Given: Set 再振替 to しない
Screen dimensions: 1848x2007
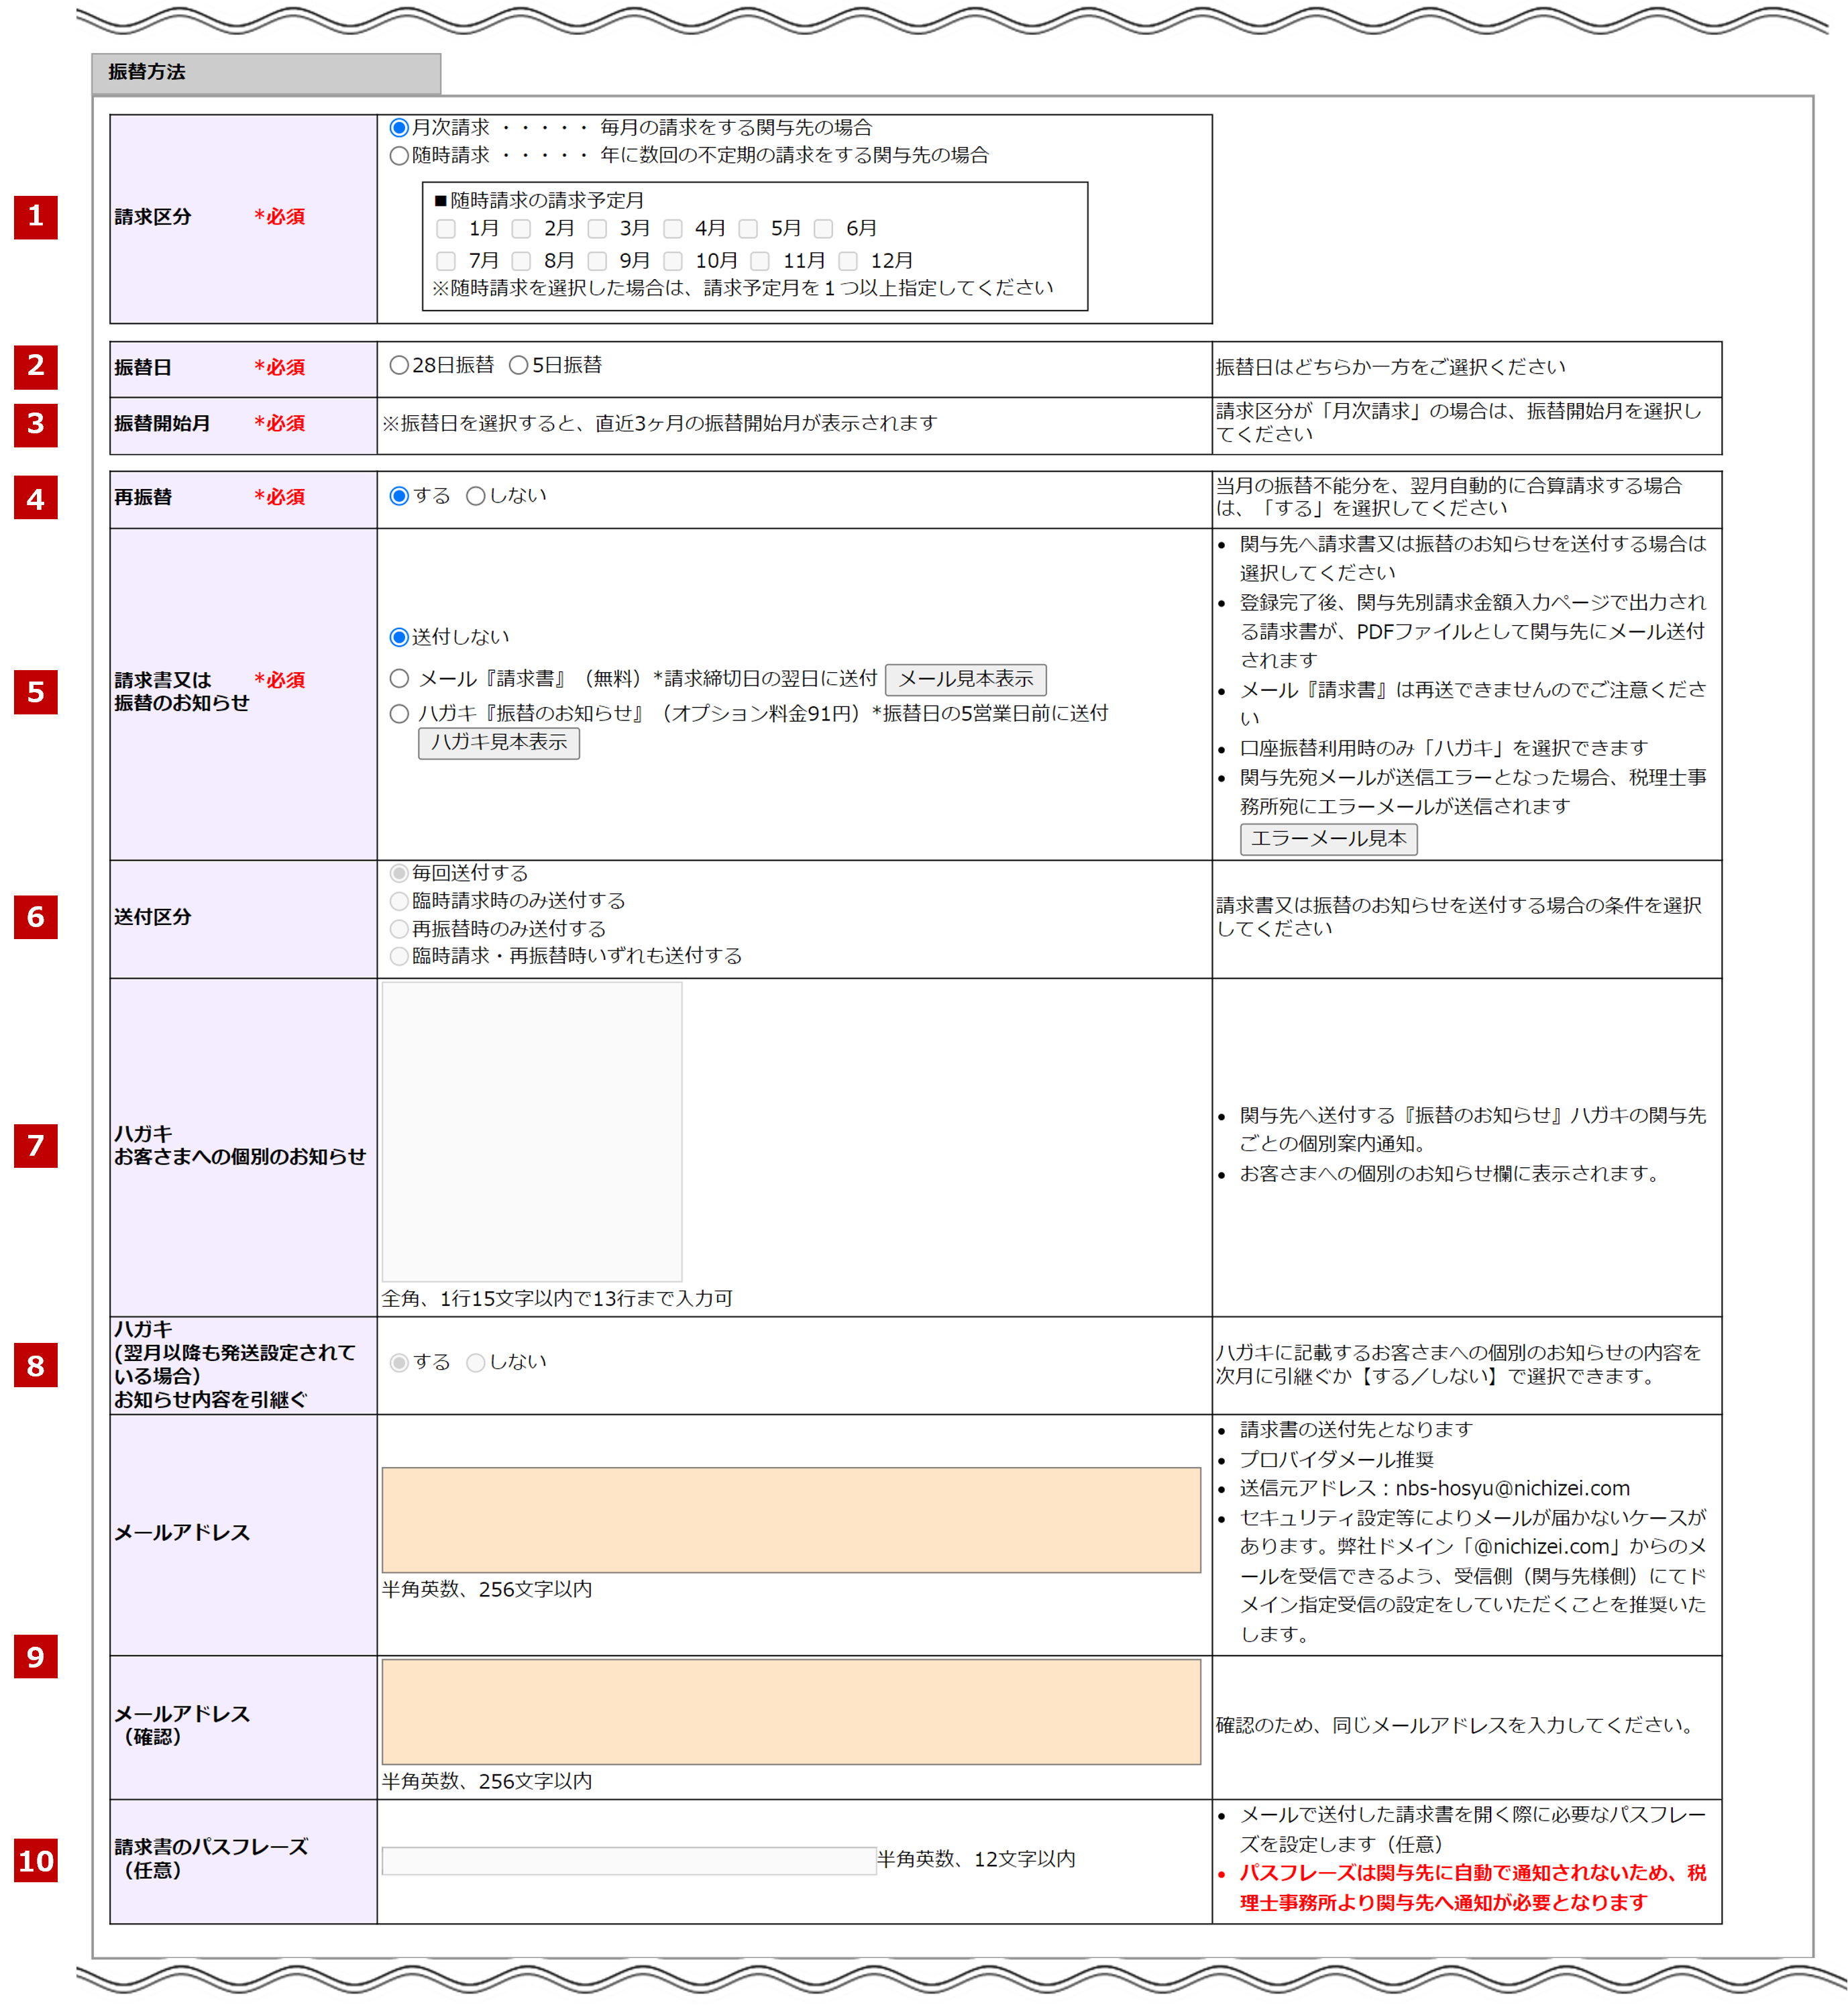Looking at the screenshot, I should (x=476, y=496).
